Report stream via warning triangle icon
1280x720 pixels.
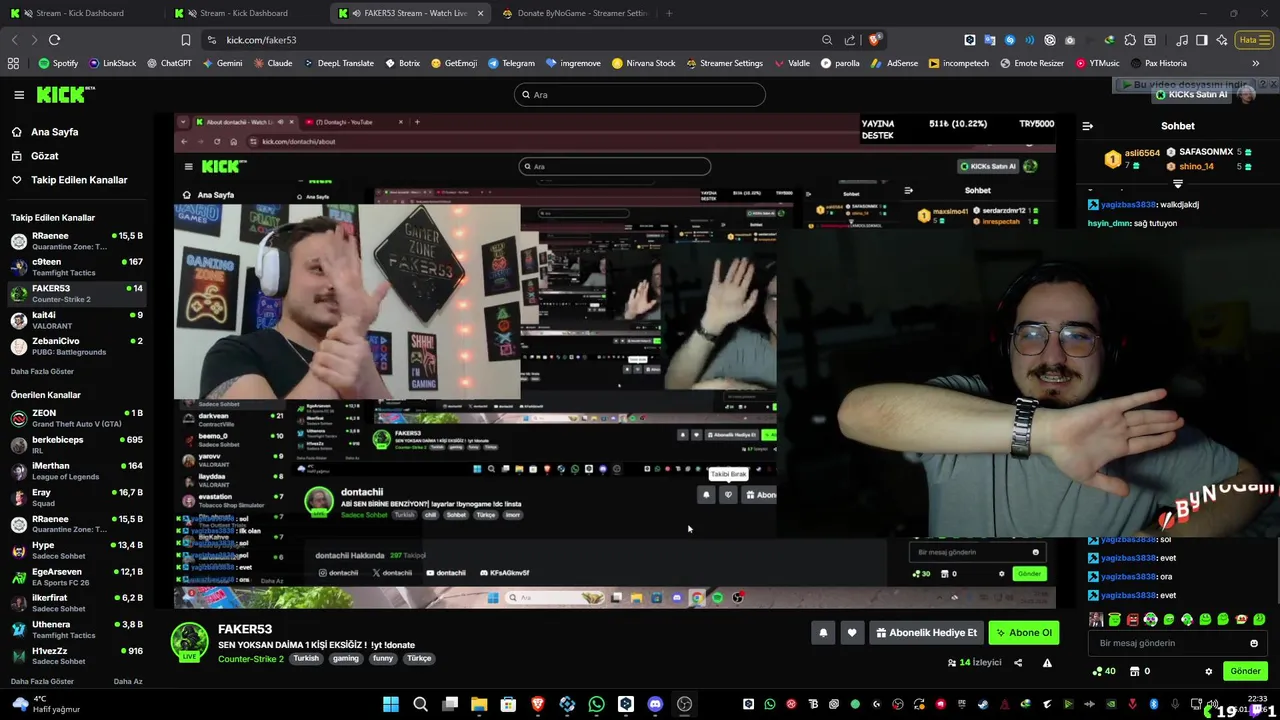[1047, 662]
